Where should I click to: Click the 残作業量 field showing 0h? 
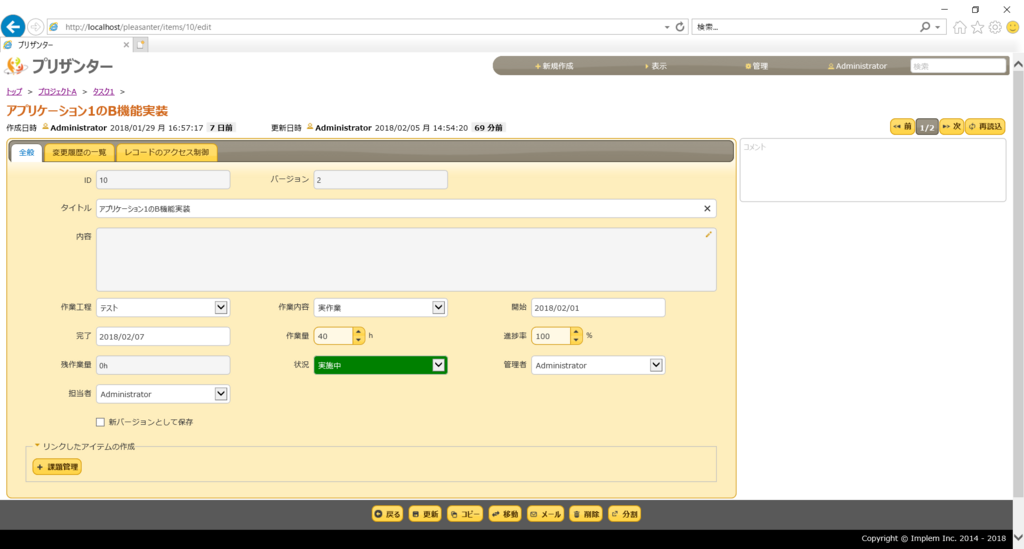coord(163,365)
